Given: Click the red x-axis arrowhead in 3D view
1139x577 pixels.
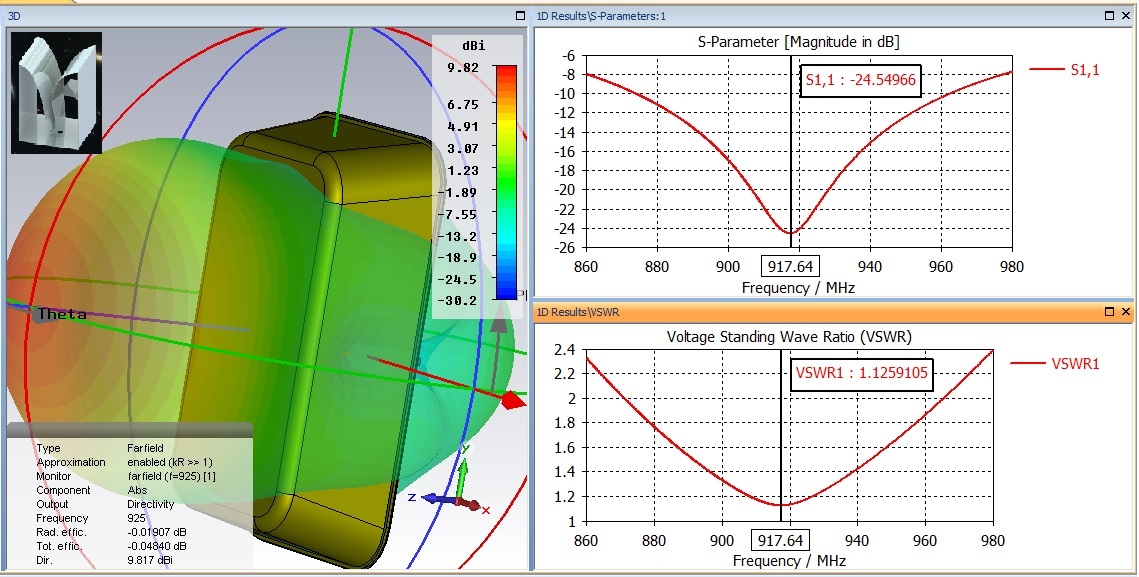Looking at the screenshot, I should pyautogui.click(x=514, y=400).
